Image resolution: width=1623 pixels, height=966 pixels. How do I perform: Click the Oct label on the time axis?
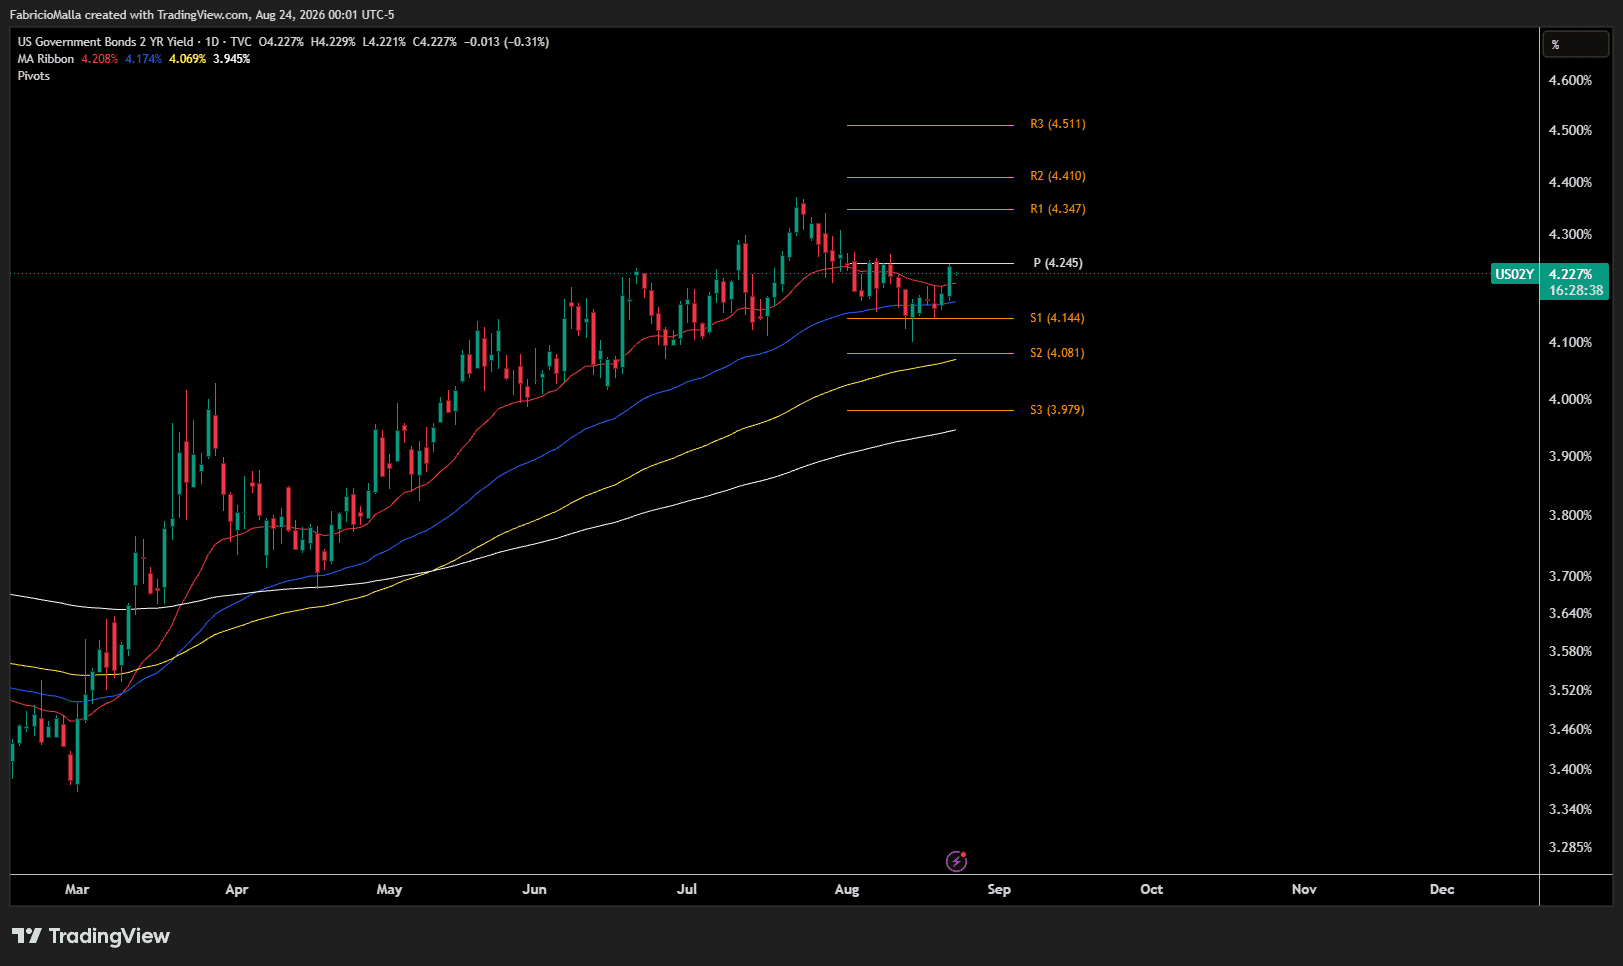pos(1152,889)
